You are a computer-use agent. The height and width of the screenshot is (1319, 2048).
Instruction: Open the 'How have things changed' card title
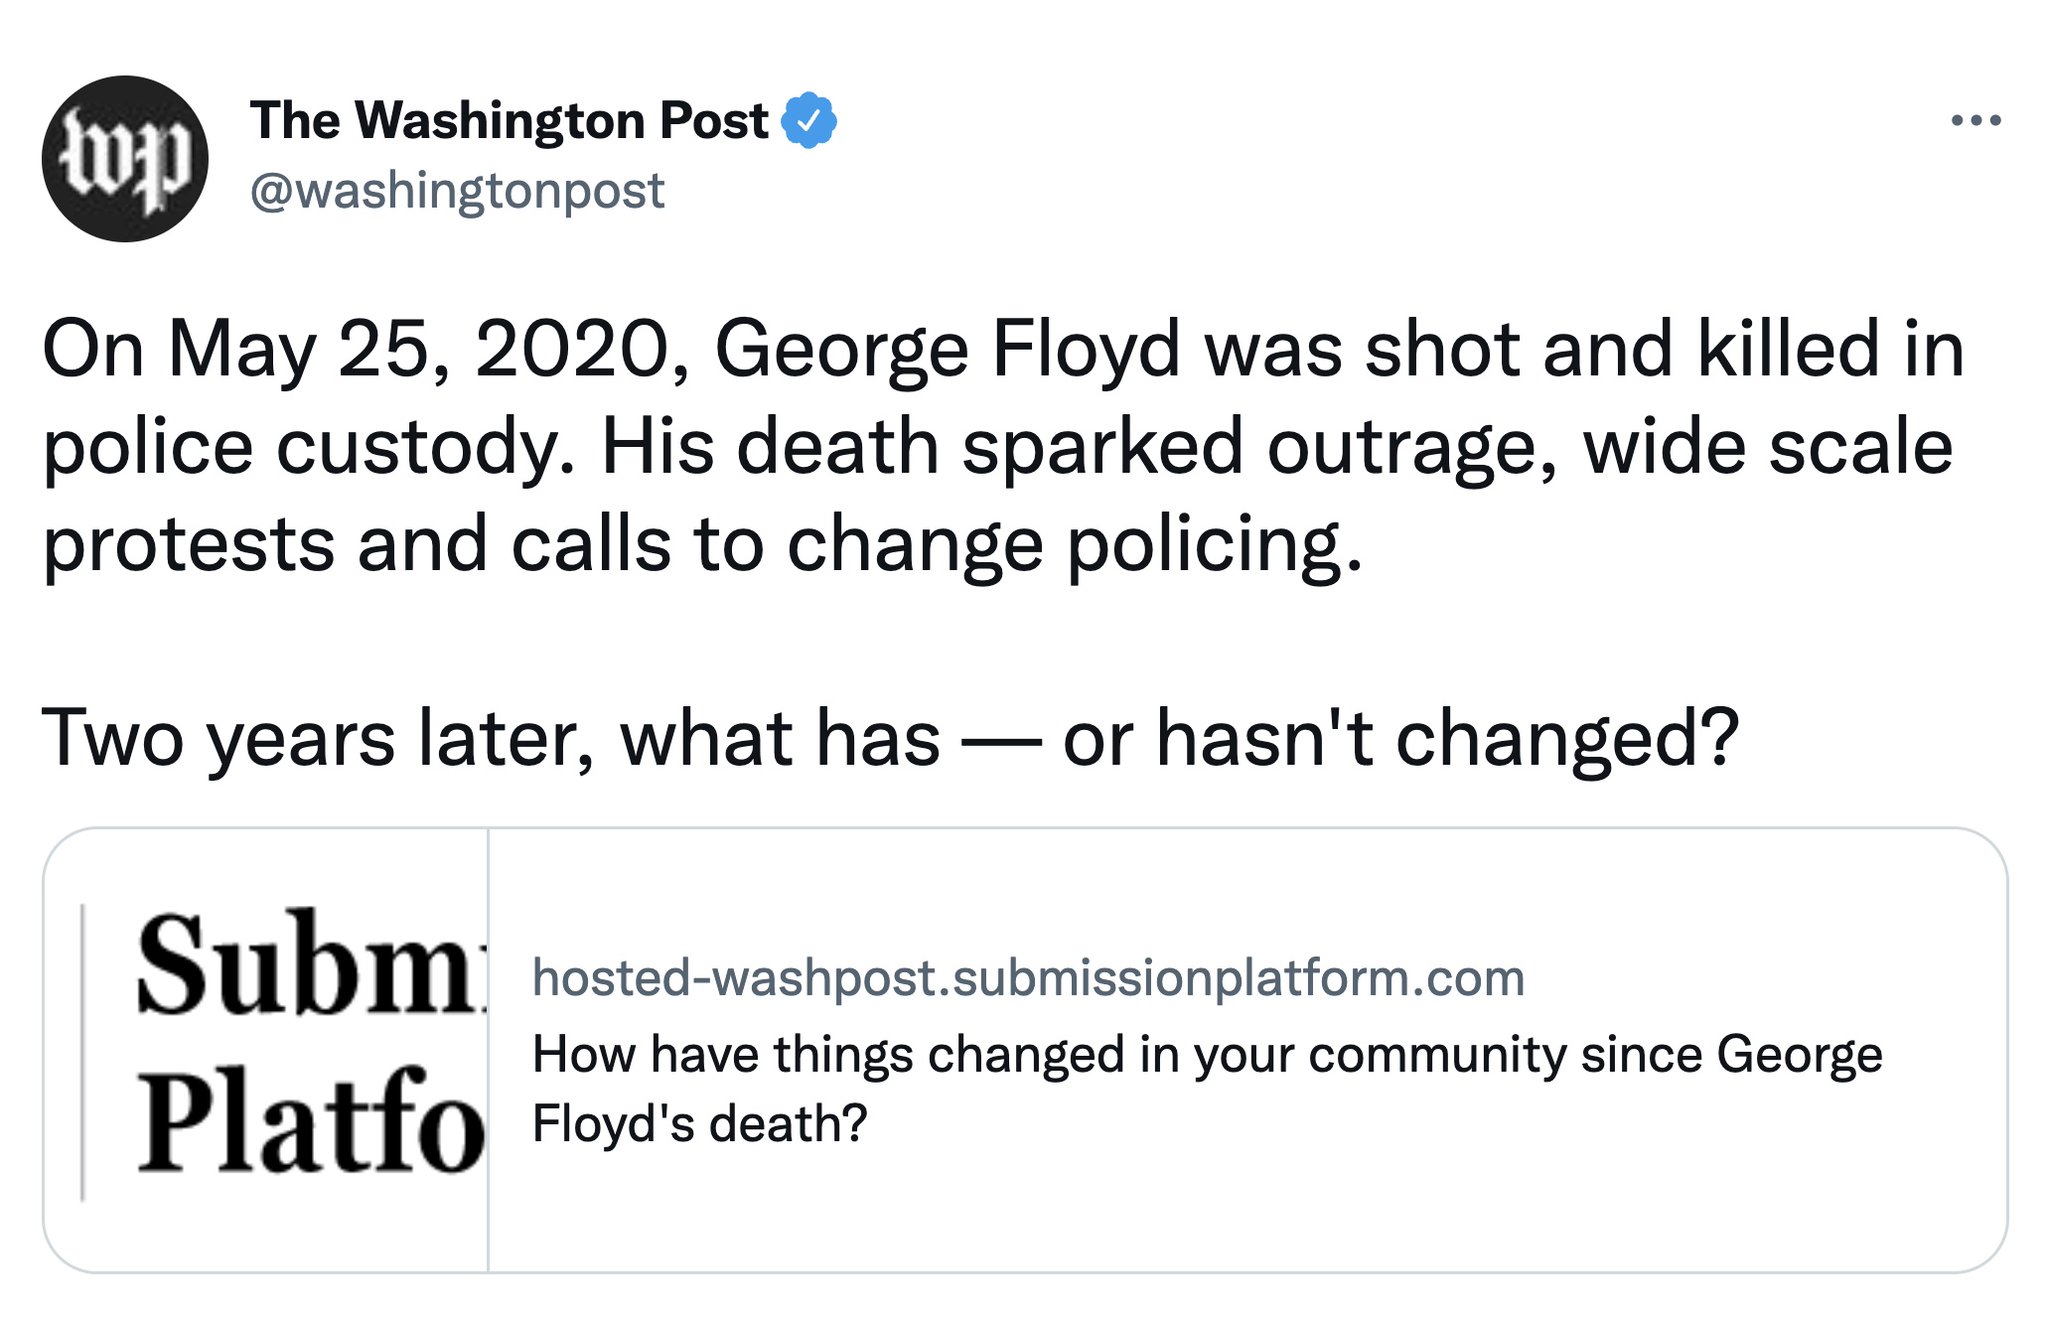(1207, 1055)
